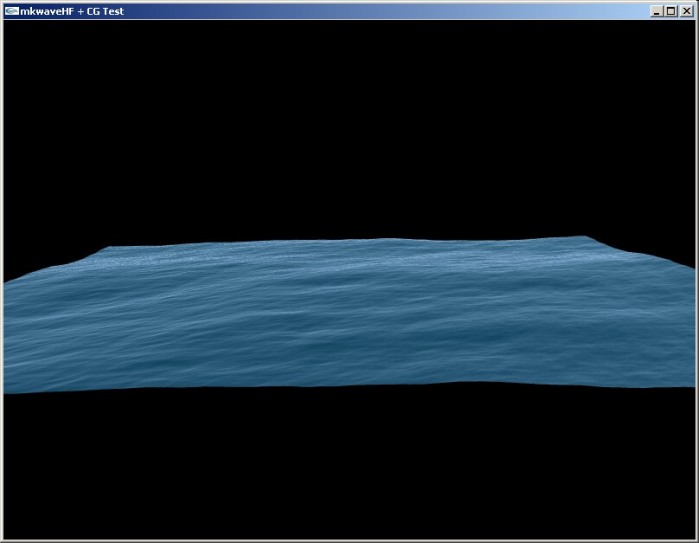699x543 pixels.
Task: Click the black bottom-right corner of the viewport
Action: pos(686,530)
